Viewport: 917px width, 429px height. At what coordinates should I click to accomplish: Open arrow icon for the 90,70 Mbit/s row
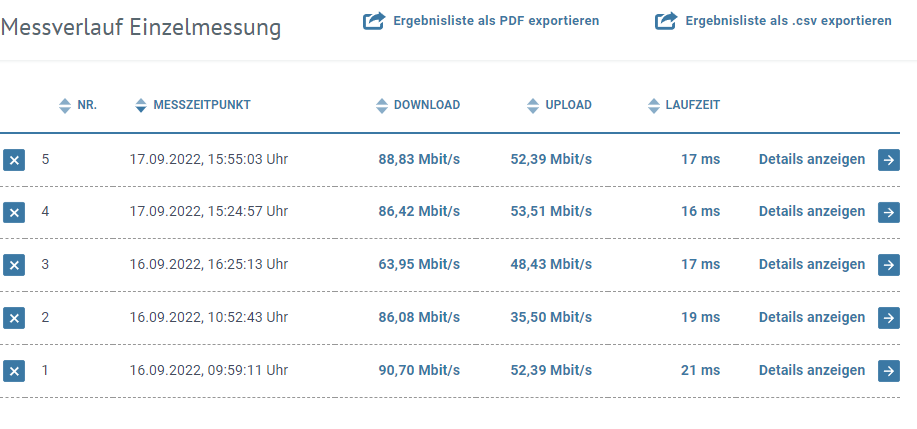click(x=888, y=371)
